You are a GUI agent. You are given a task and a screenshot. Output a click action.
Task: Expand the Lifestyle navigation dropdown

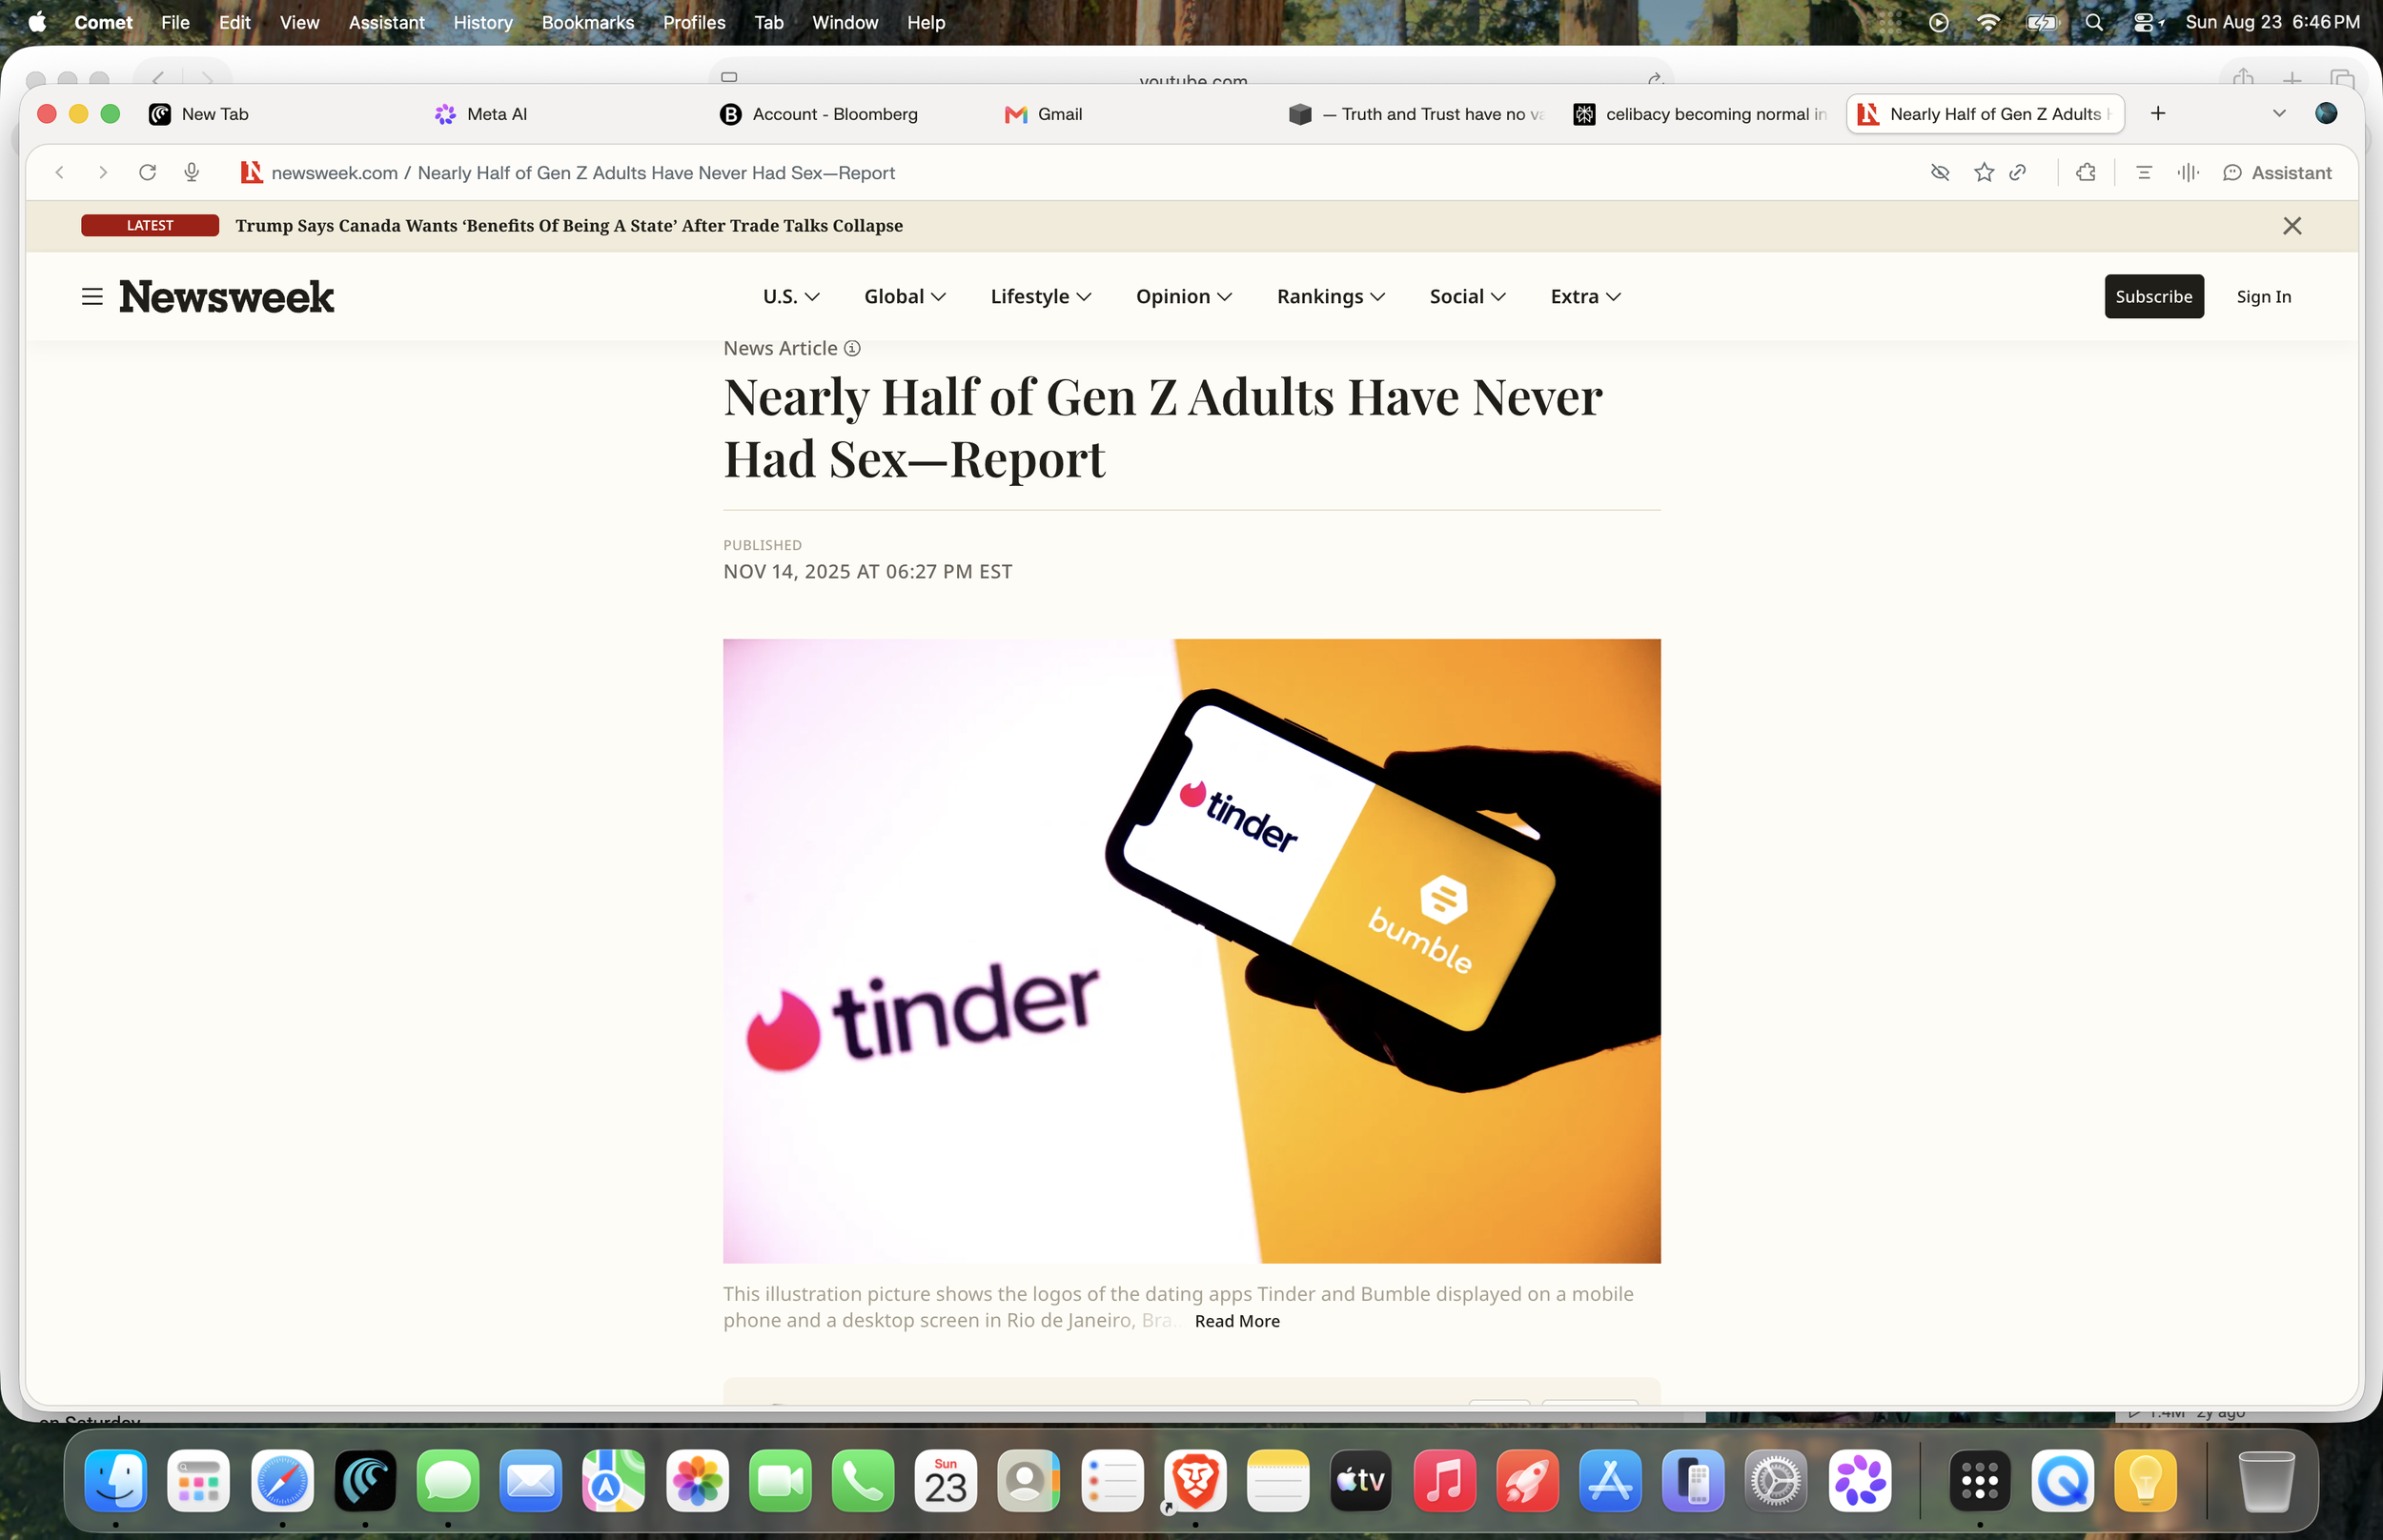(1041, 297)
